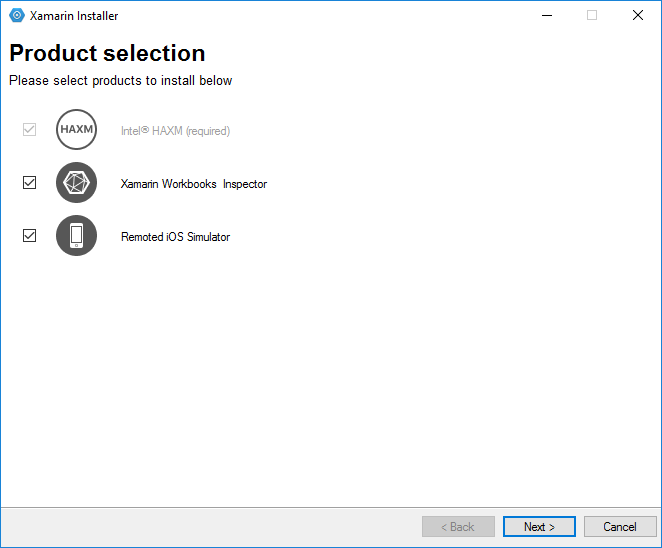Click the Xamarin Installer logo in title bar
Image resolution: width=662 pixels, height=548 pixels.
click(17, 16)
